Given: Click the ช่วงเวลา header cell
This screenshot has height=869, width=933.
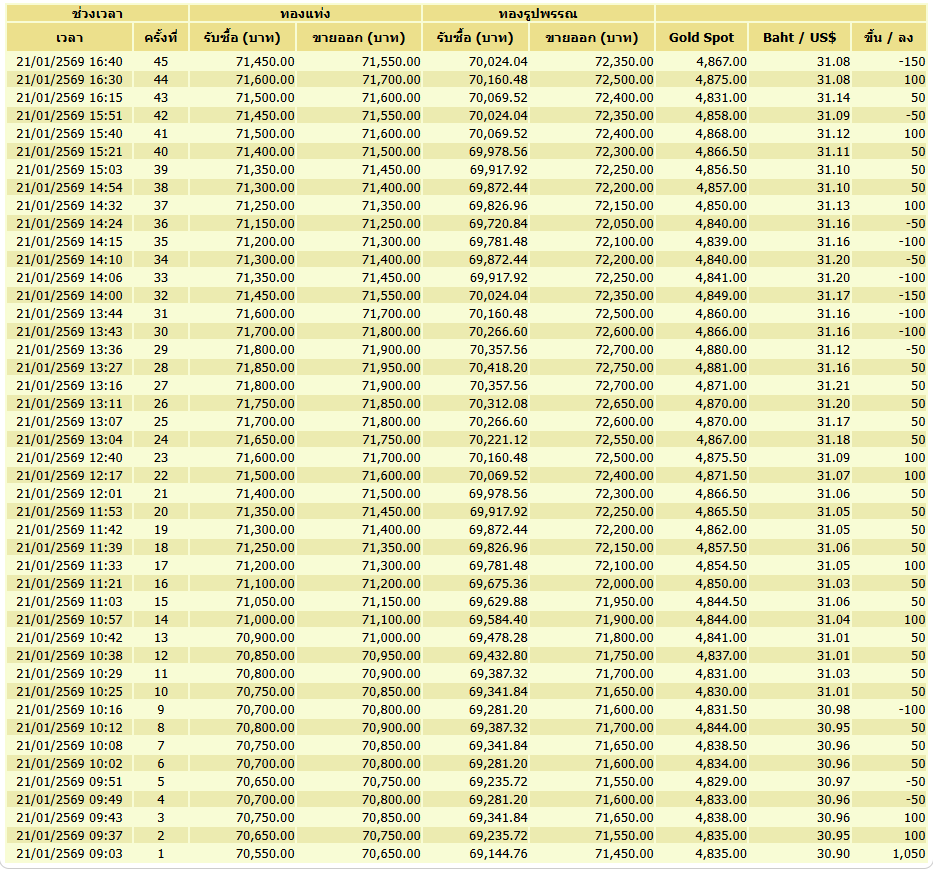Looking at the screenshot, I should [98, 13].
